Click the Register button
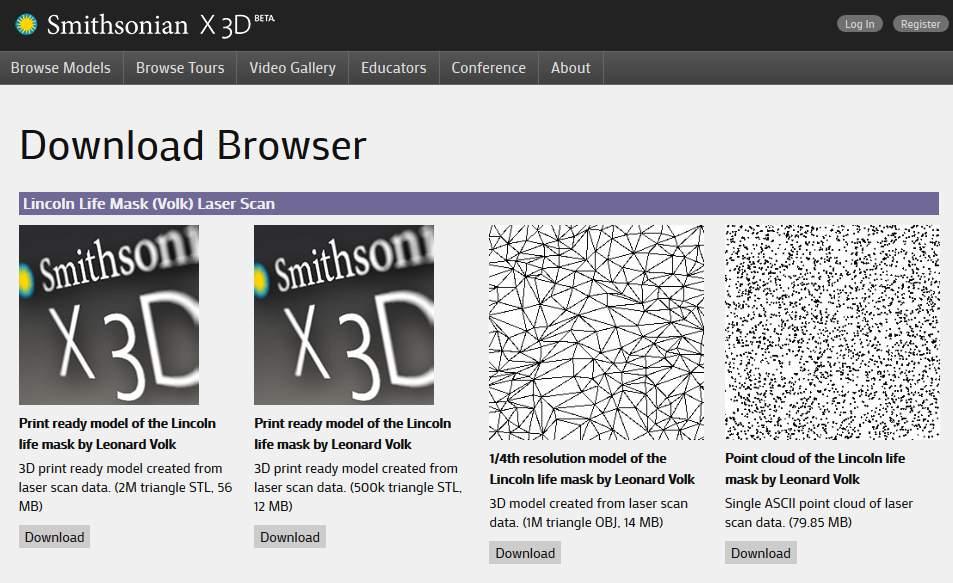 pyautogui.click(x=920, y=24)
